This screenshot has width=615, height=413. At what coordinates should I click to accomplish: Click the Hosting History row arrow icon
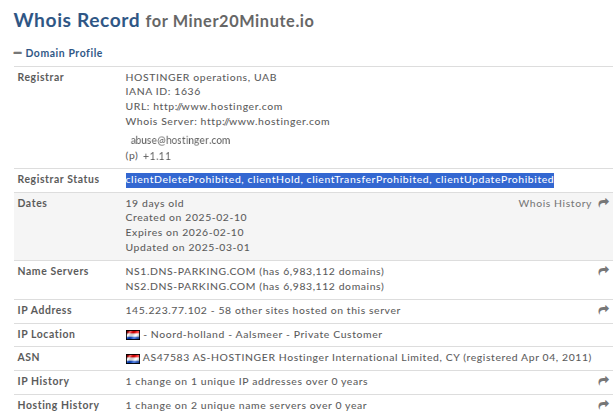pyautogui.click(x=603, y=404)
